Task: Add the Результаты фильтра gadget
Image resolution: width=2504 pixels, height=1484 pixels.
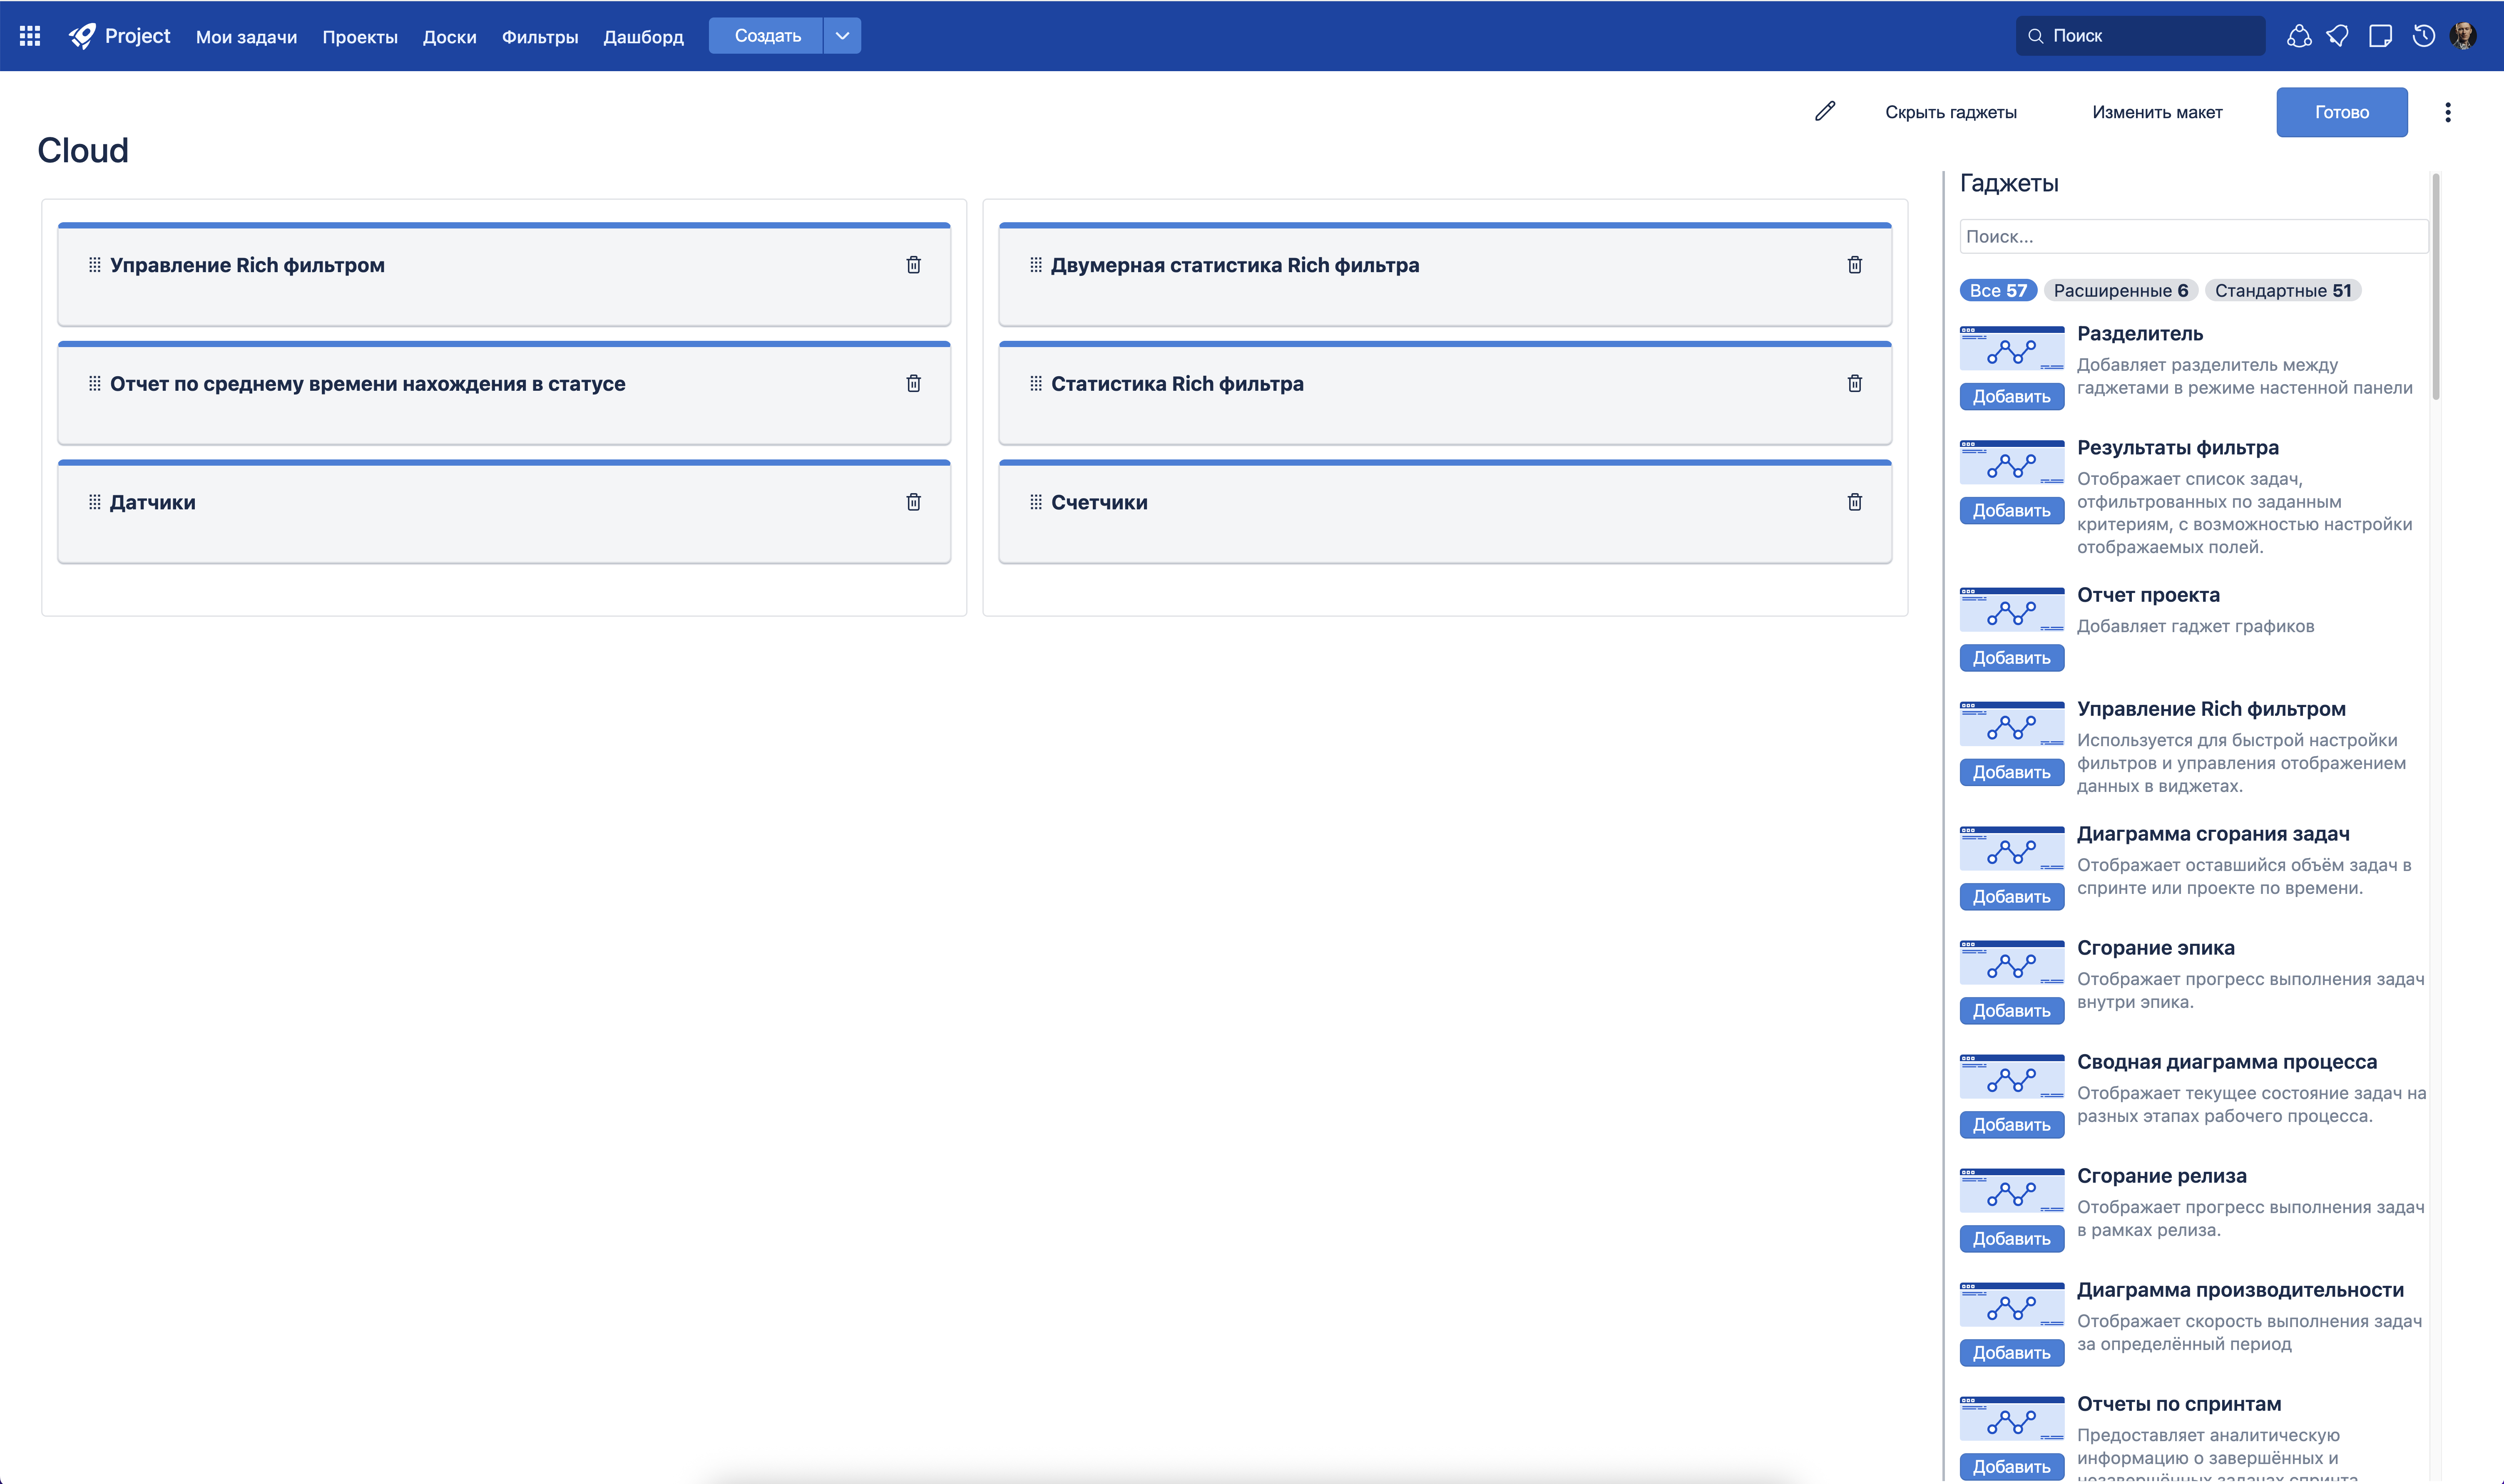Action: [x=2012, y=510]
